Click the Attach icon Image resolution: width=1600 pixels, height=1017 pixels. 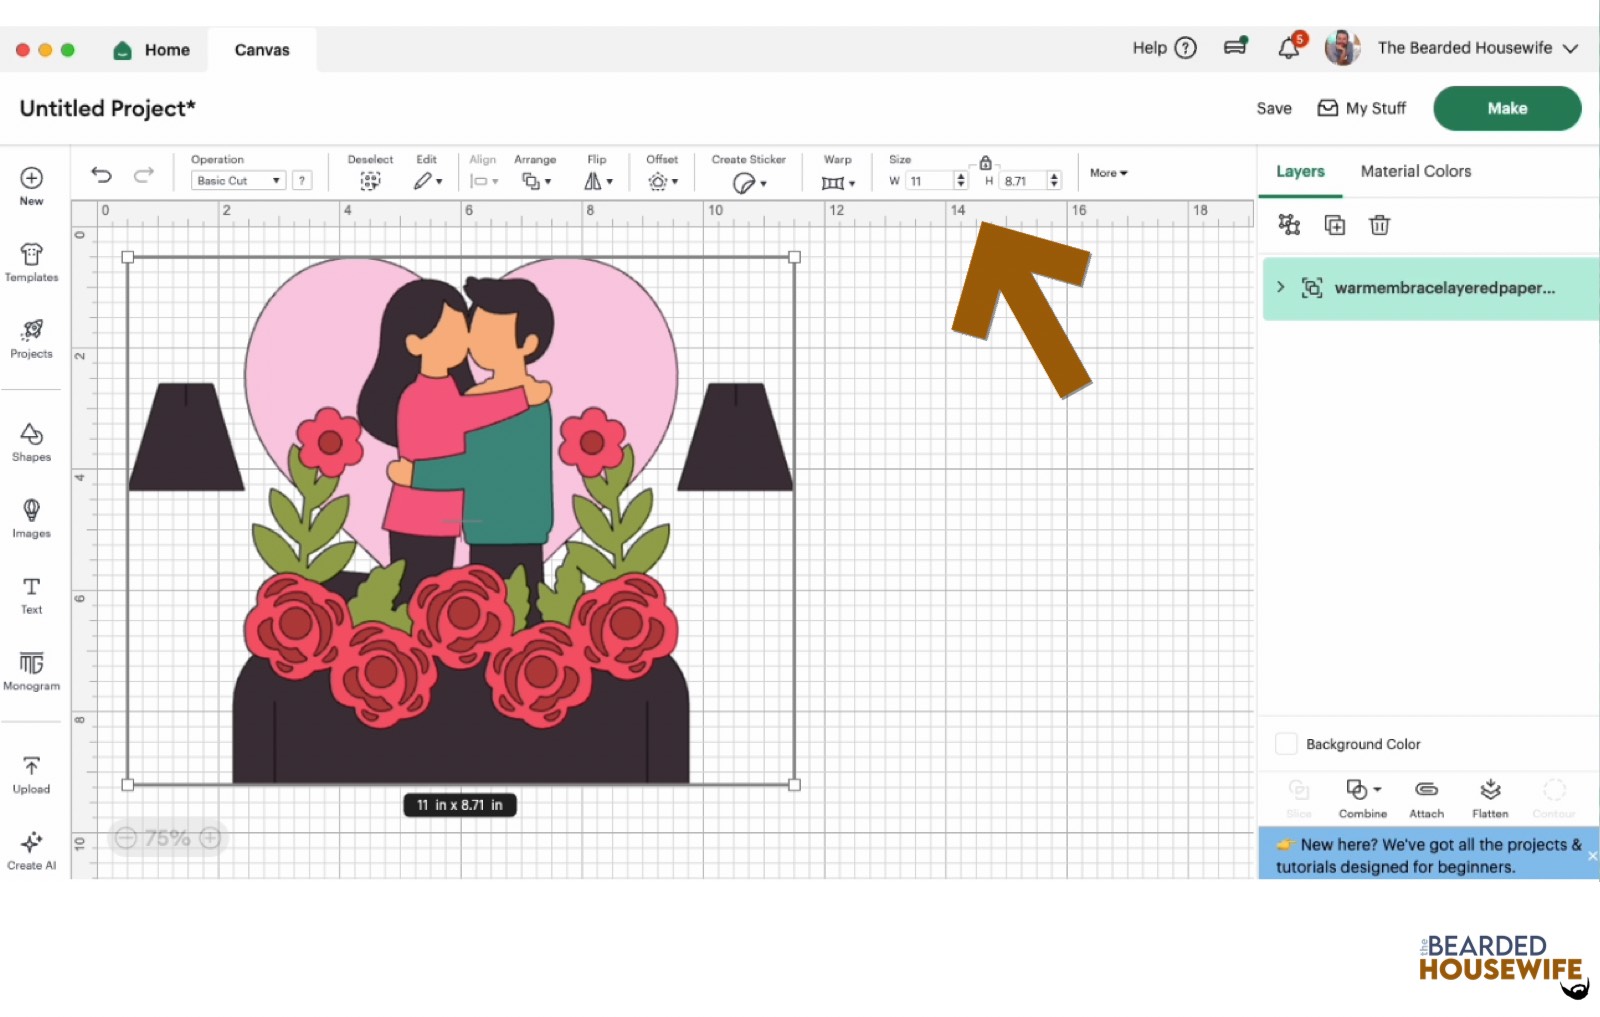pyautogui.click(x=1426, y=797)
